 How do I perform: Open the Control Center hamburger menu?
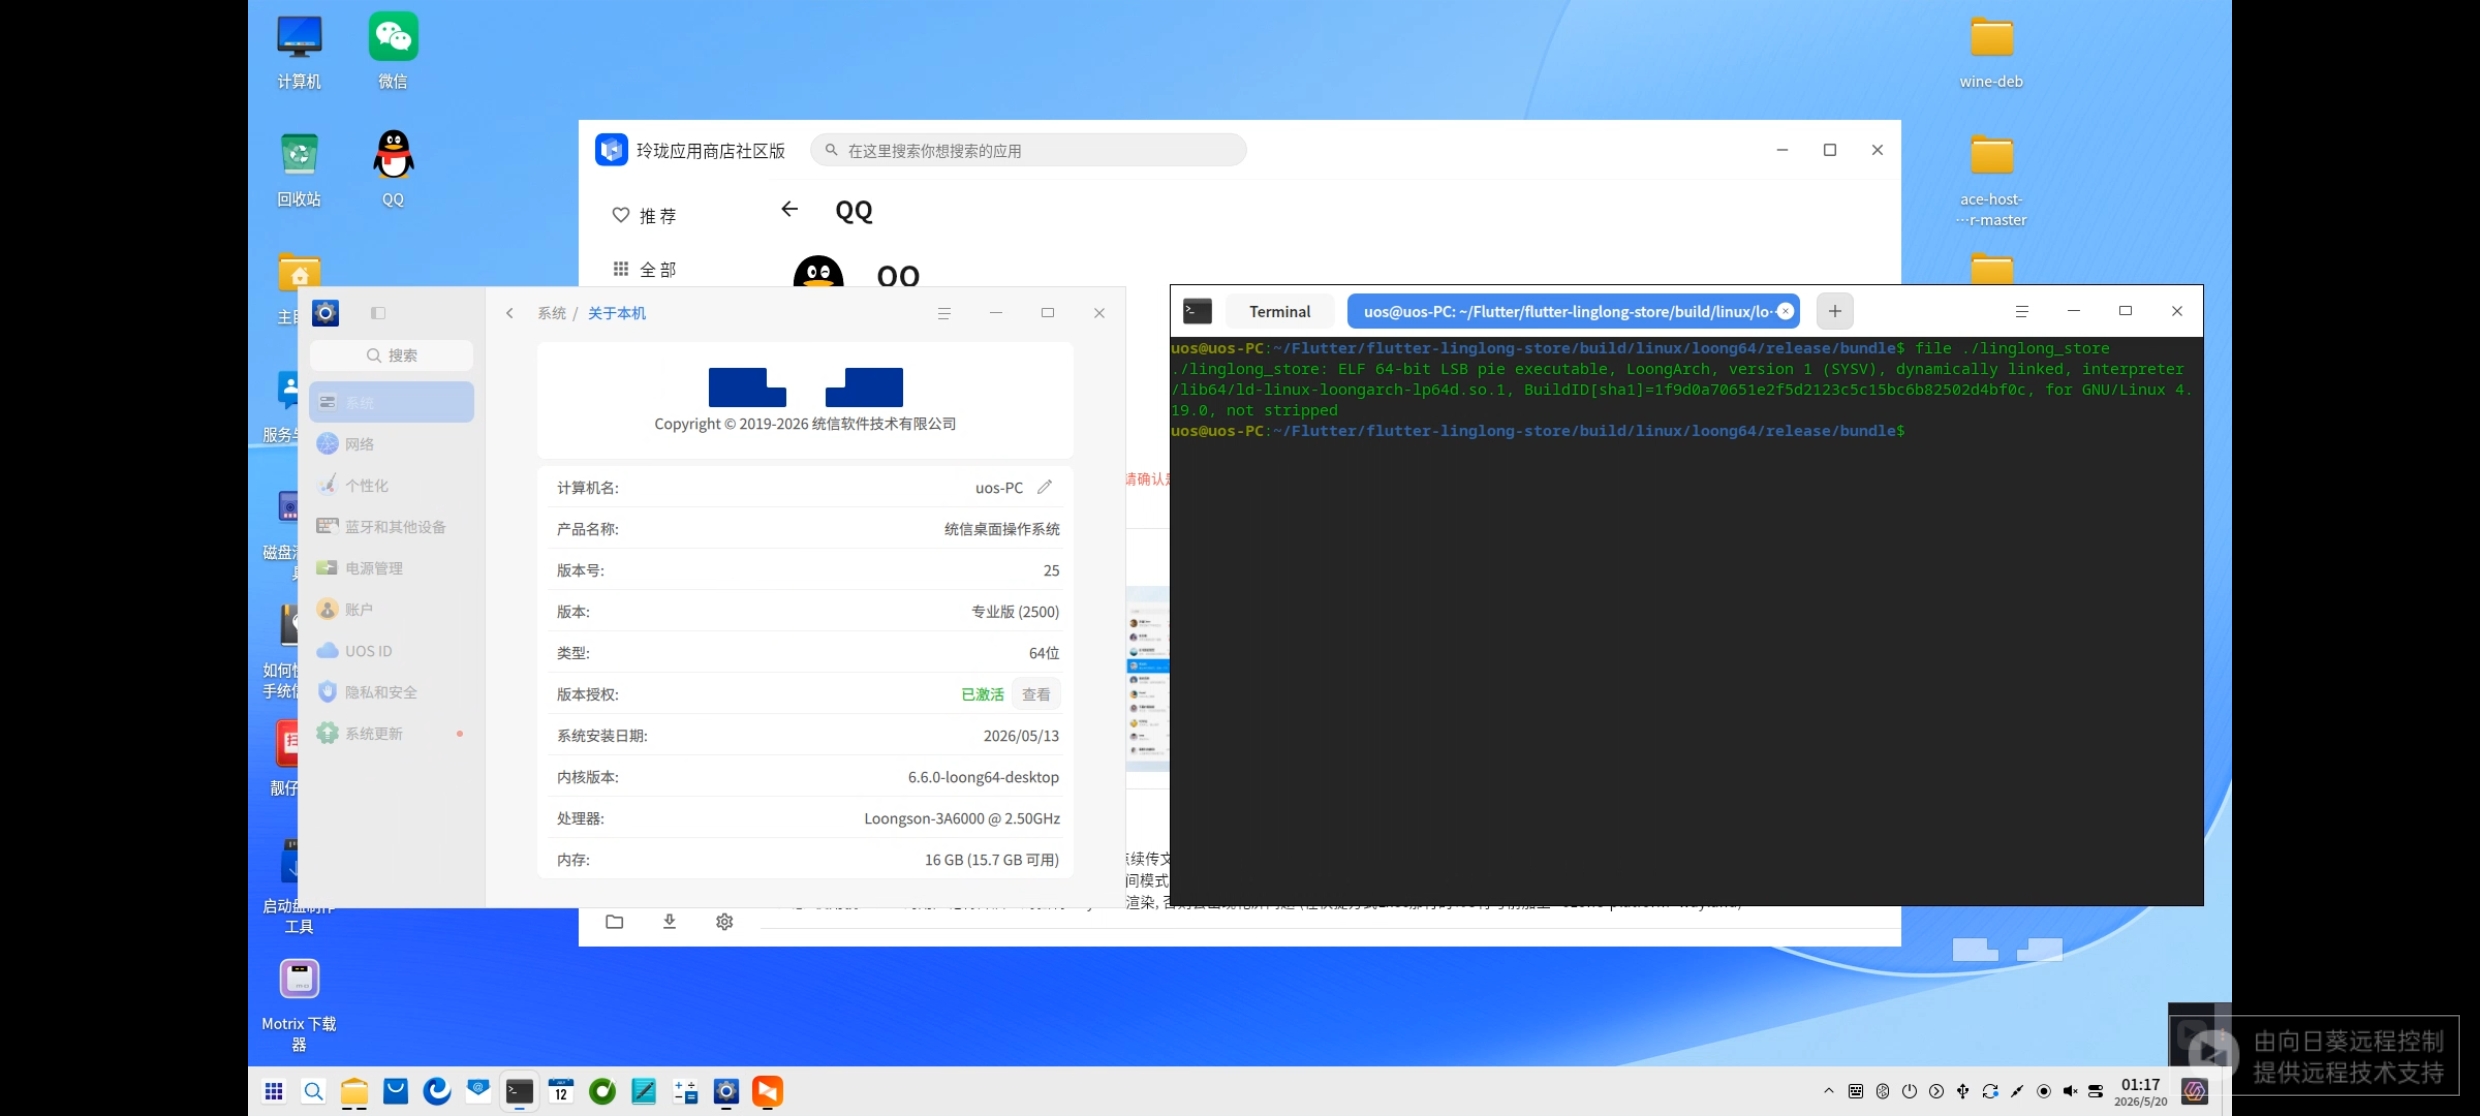(x=944, y=313)
